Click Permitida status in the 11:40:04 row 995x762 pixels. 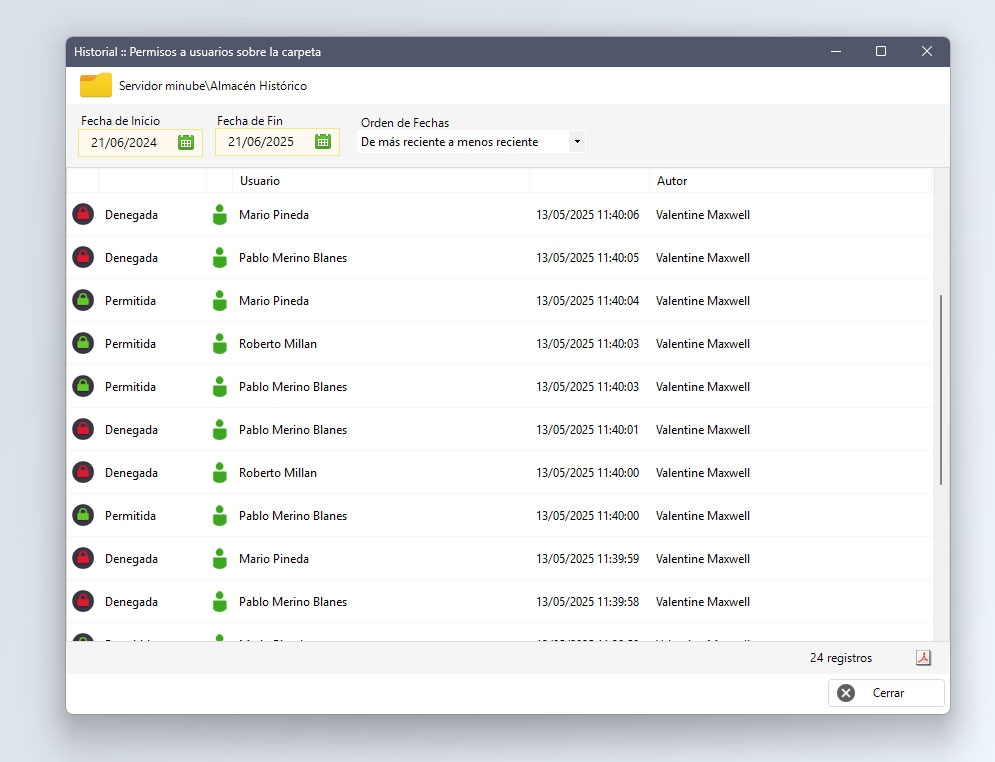point(130,301)
